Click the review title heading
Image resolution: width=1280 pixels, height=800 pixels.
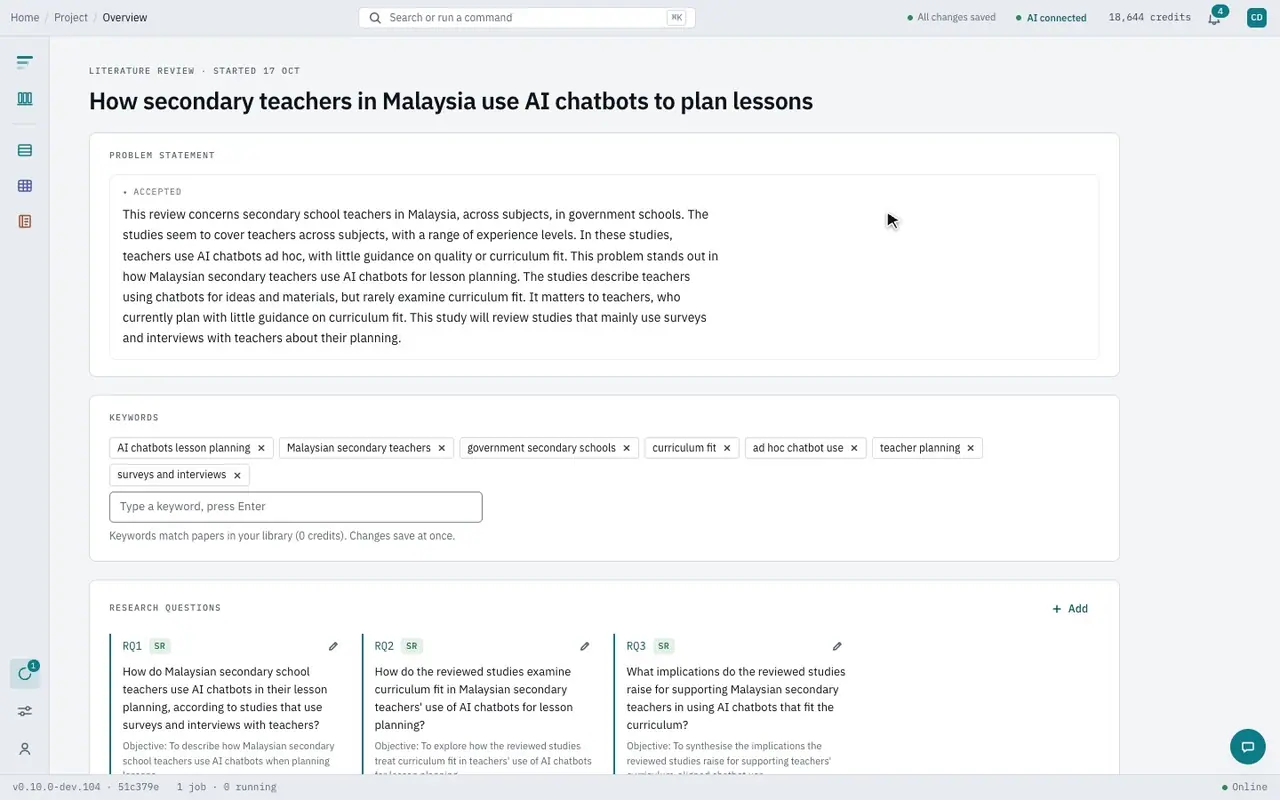click(x=451, y=101)
